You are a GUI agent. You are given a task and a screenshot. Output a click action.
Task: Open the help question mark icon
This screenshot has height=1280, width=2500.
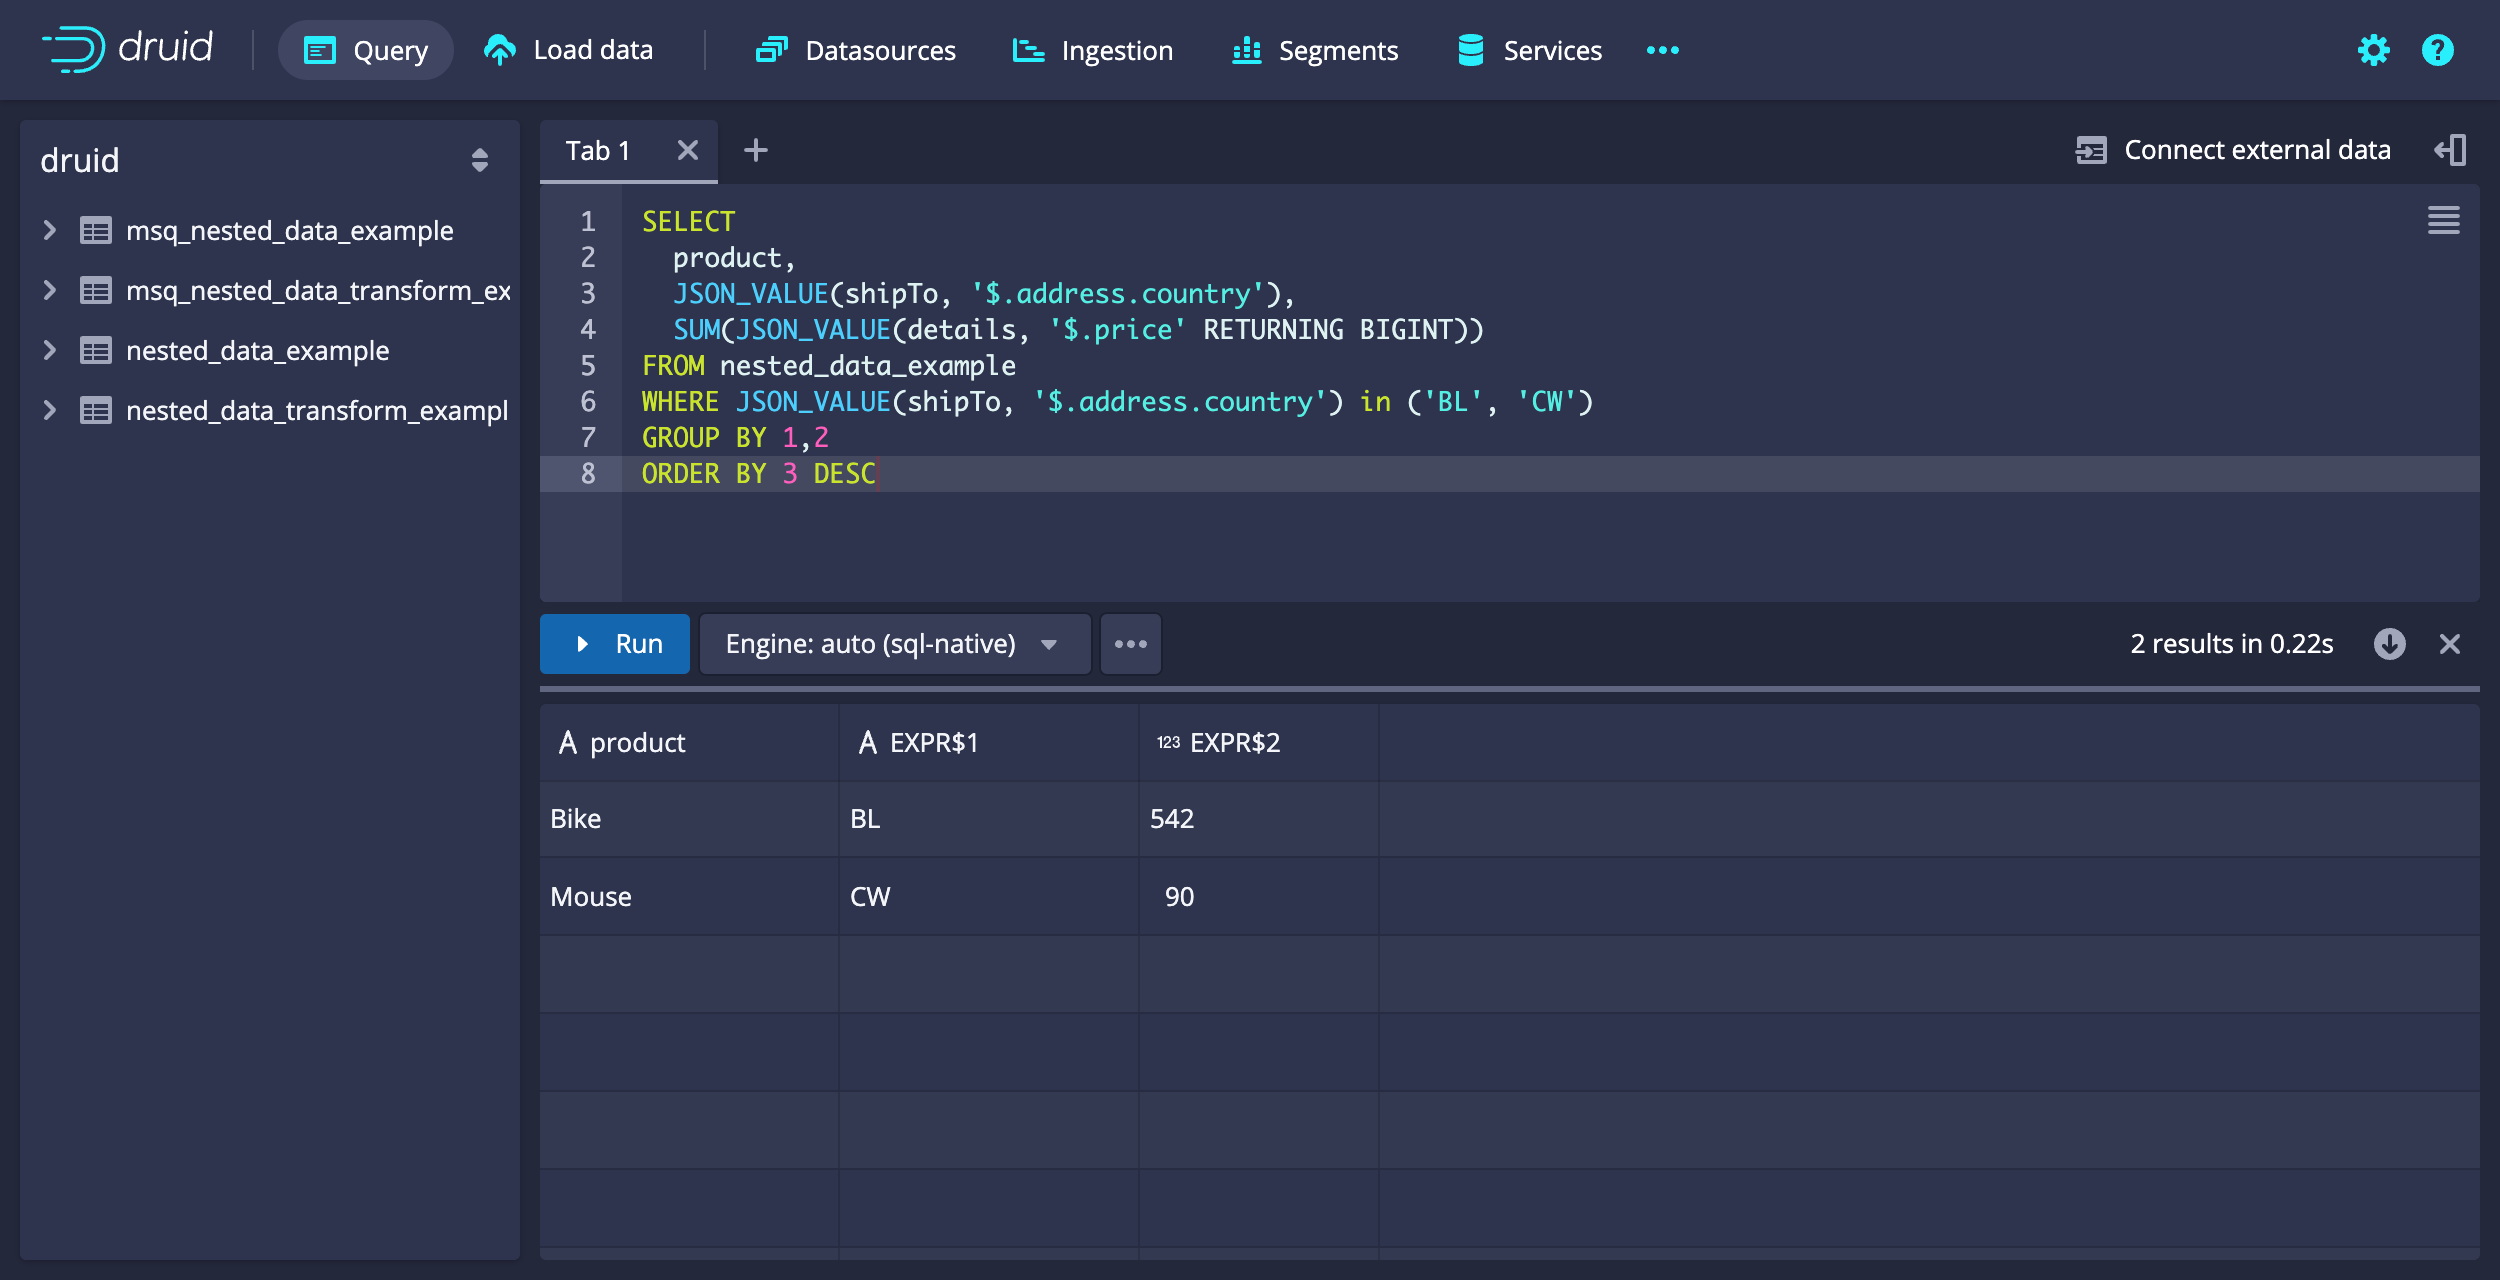click(x=2437, y=50)
